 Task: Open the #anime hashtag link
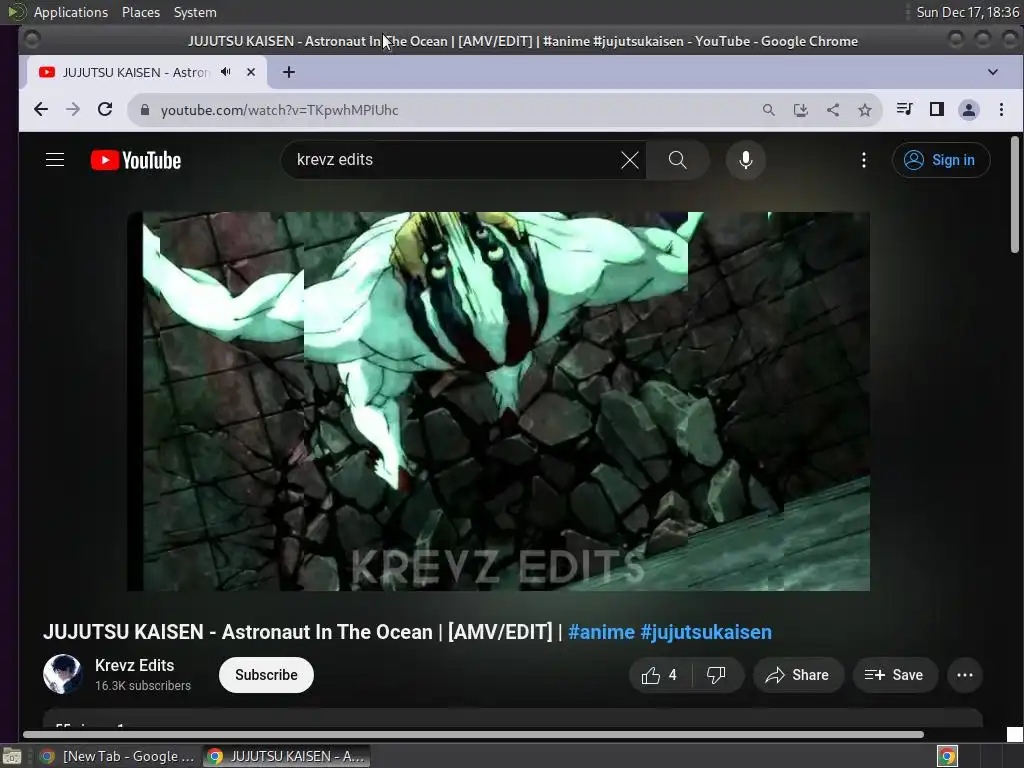coord(601,632)
